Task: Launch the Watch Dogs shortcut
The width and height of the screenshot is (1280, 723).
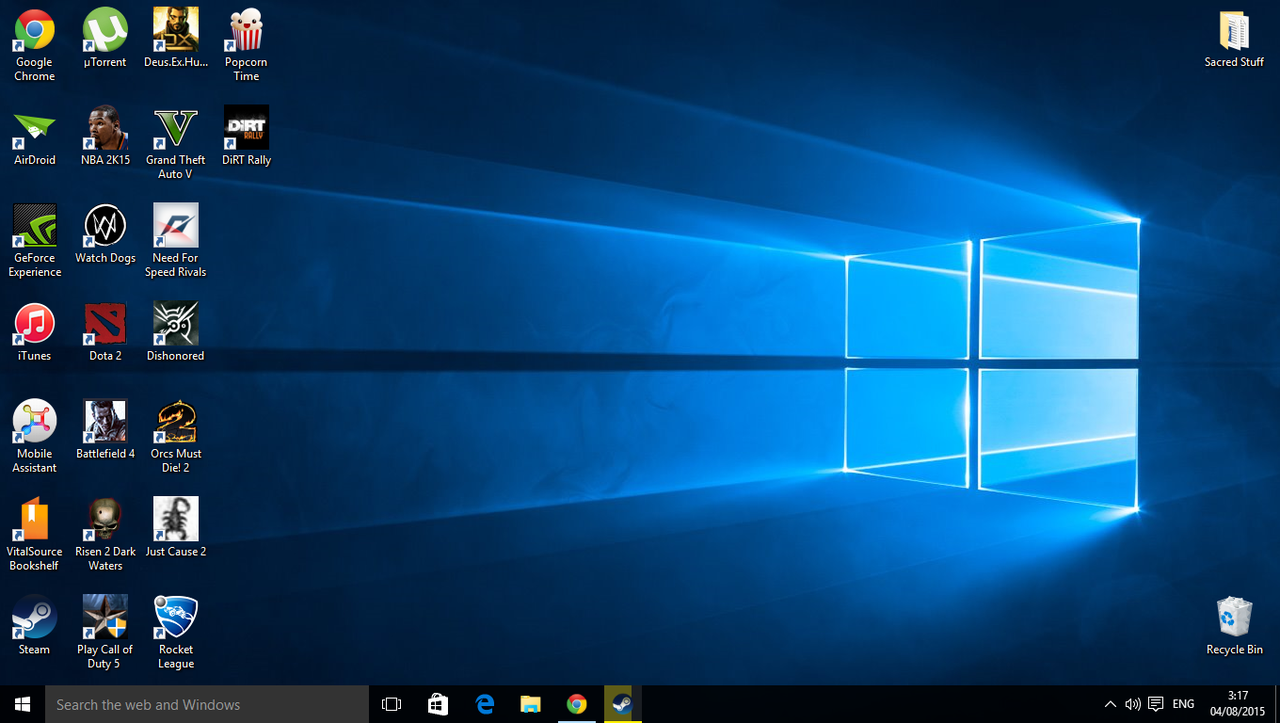Action: (x=105, y=234)
